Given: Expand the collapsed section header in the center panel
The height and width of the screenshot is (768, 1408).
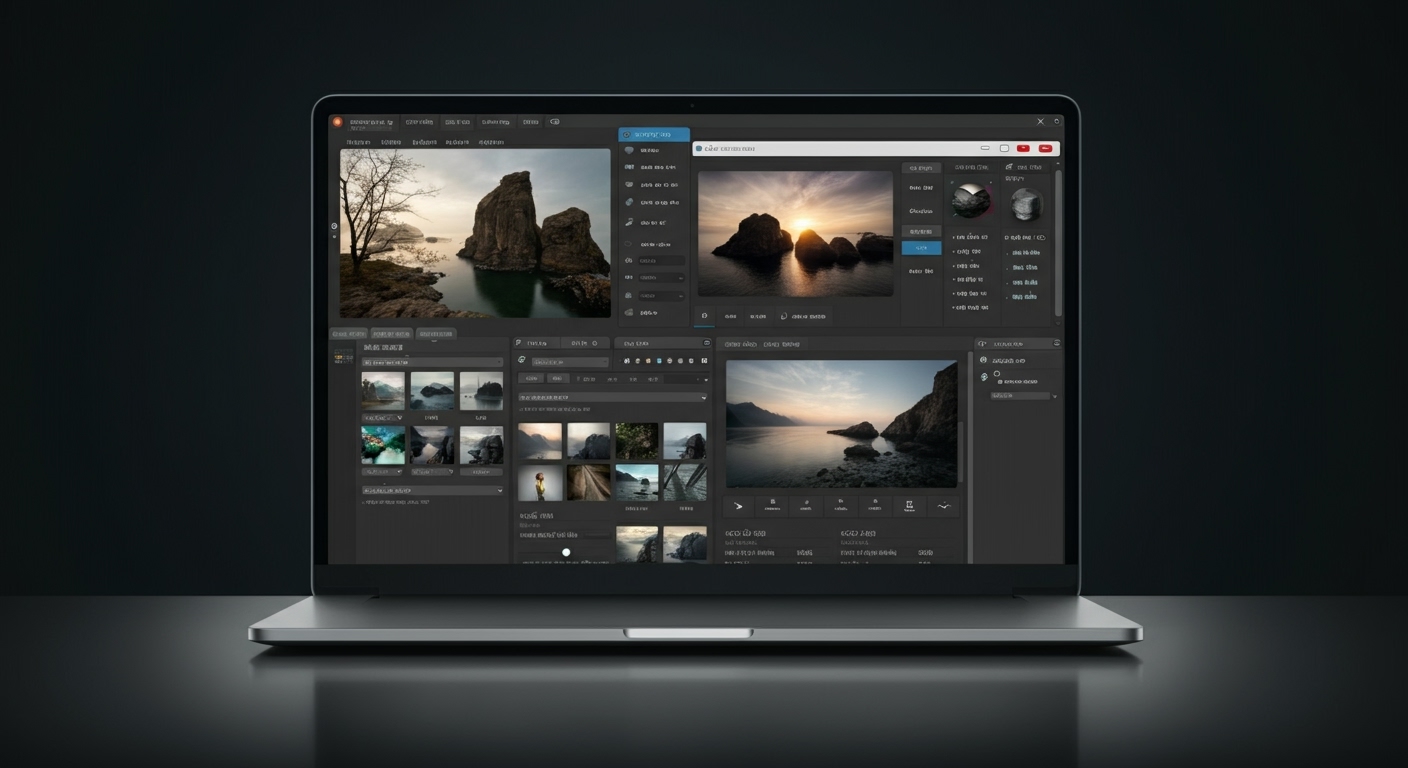Looking at the screenshot, I should [x=611, y=397].
